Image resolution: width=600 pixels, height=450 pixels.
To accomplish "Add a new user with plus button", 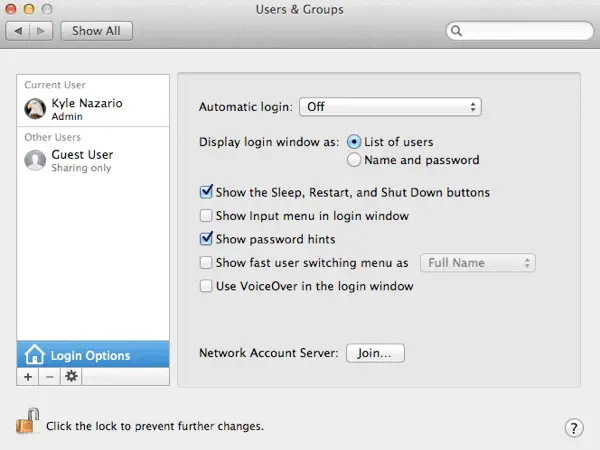I will coord(28,377).
